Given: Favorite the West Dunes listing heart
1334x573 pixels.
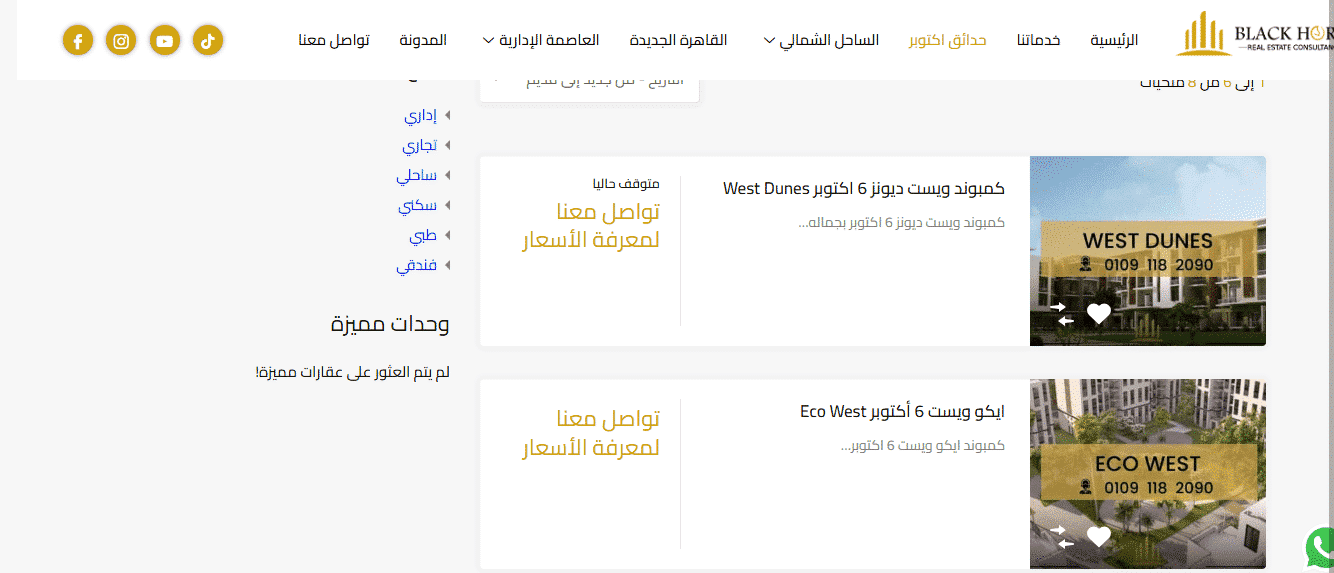Looking at the screenshot, I should pos(1099,314).
